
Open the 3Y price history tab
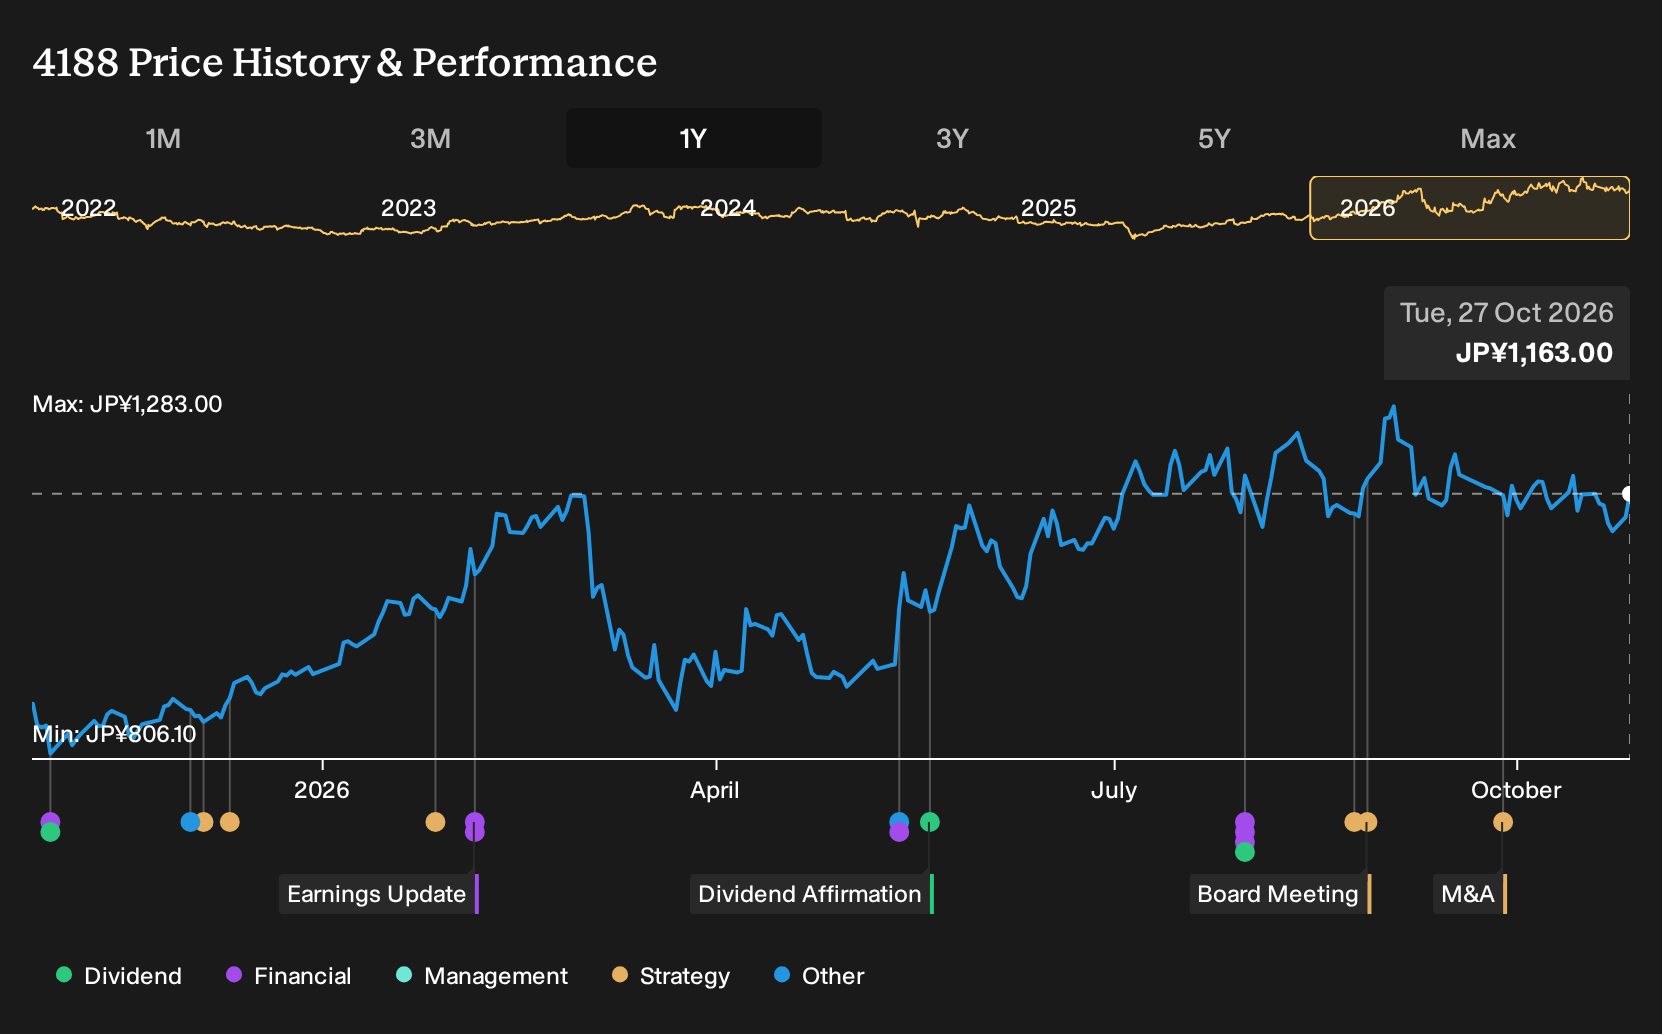(952, 138)
